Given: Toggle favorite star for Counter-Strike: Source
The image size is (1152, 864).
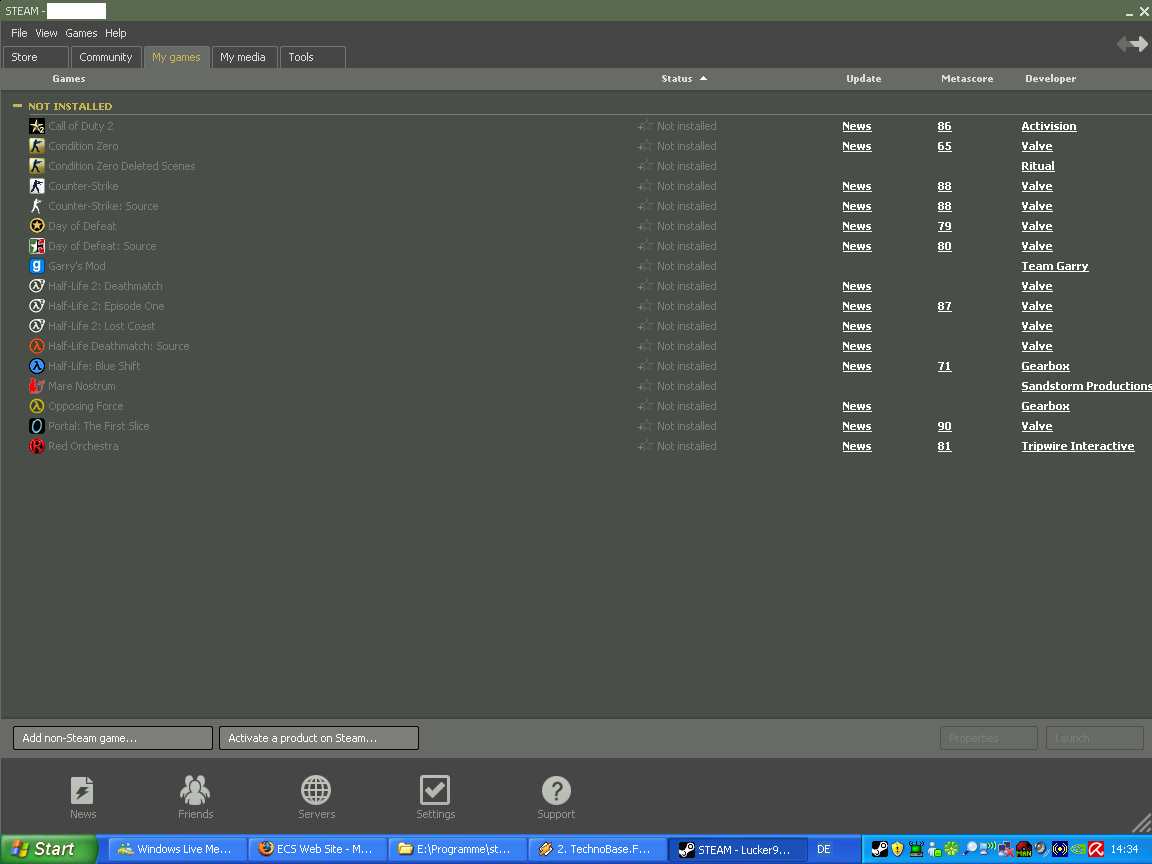Looking at the screenshot, I should point(645,206).
